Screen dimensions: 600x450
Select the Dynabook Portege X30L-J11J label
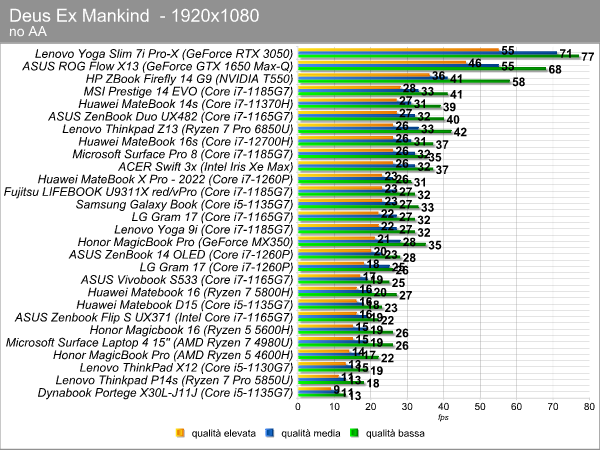coord(165,393)
